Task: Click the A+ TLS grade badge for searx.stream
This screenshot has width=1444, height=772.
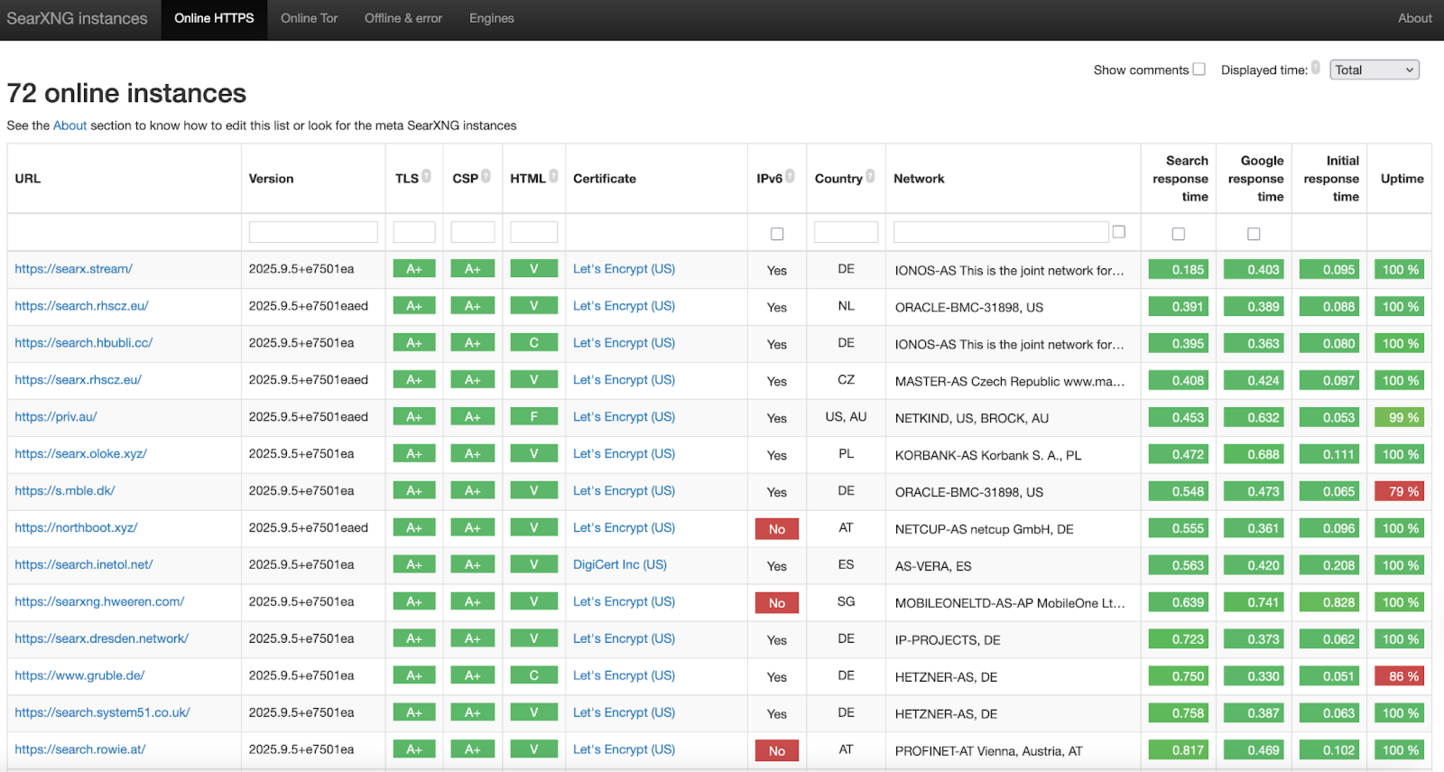Action: pos(414,270)
